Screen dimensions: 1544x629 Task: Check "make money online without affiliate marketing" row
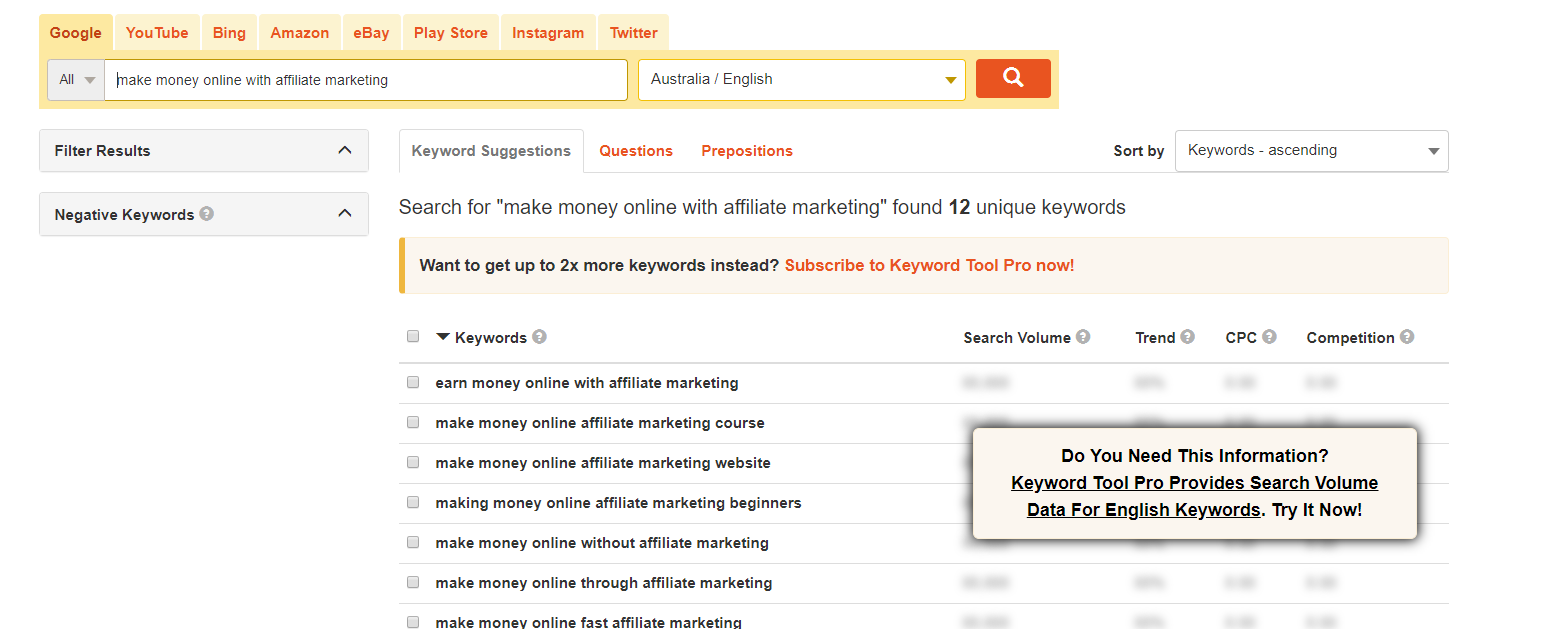pos(413,542)
